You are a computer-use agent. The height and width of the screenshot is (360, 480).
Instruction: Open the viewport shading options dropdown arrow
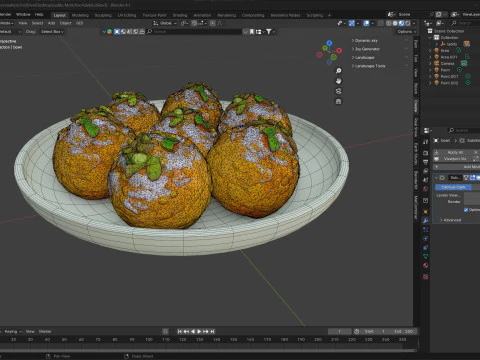point(414,23)
